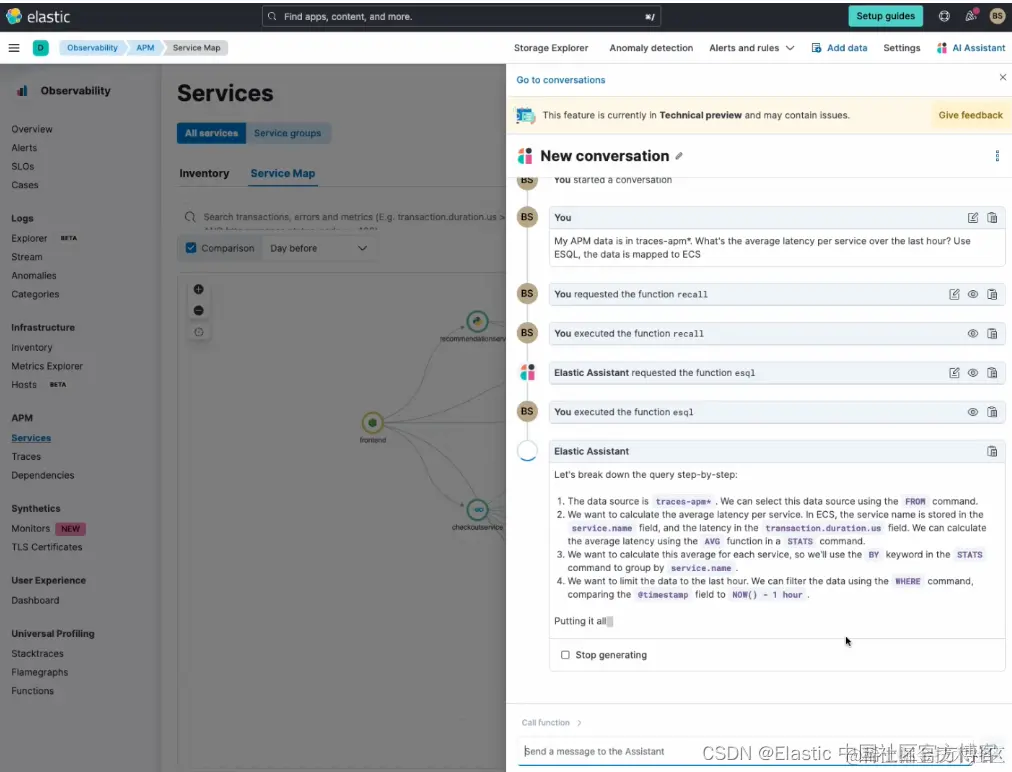The image size is (1012, 772).
Task: Center the service map view
Action: coord(199,332)
